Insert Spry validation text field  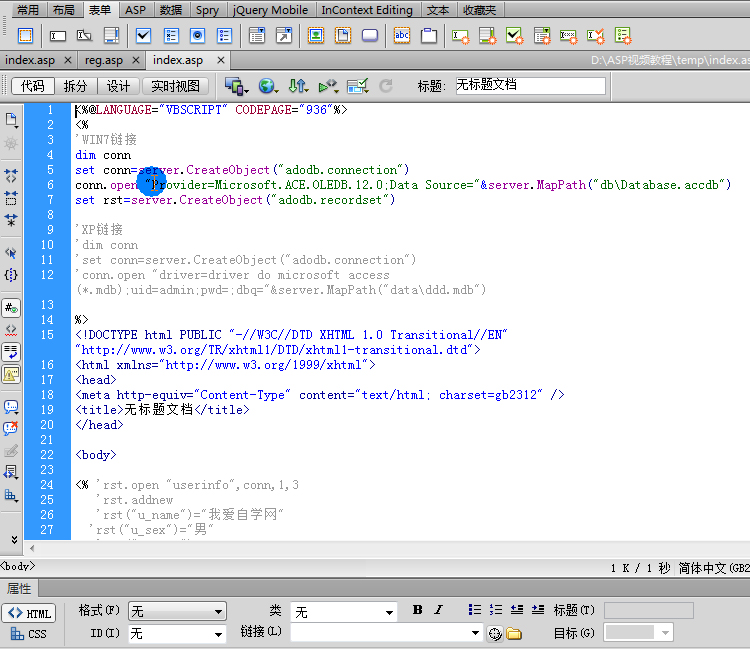[x=461, y=35]
